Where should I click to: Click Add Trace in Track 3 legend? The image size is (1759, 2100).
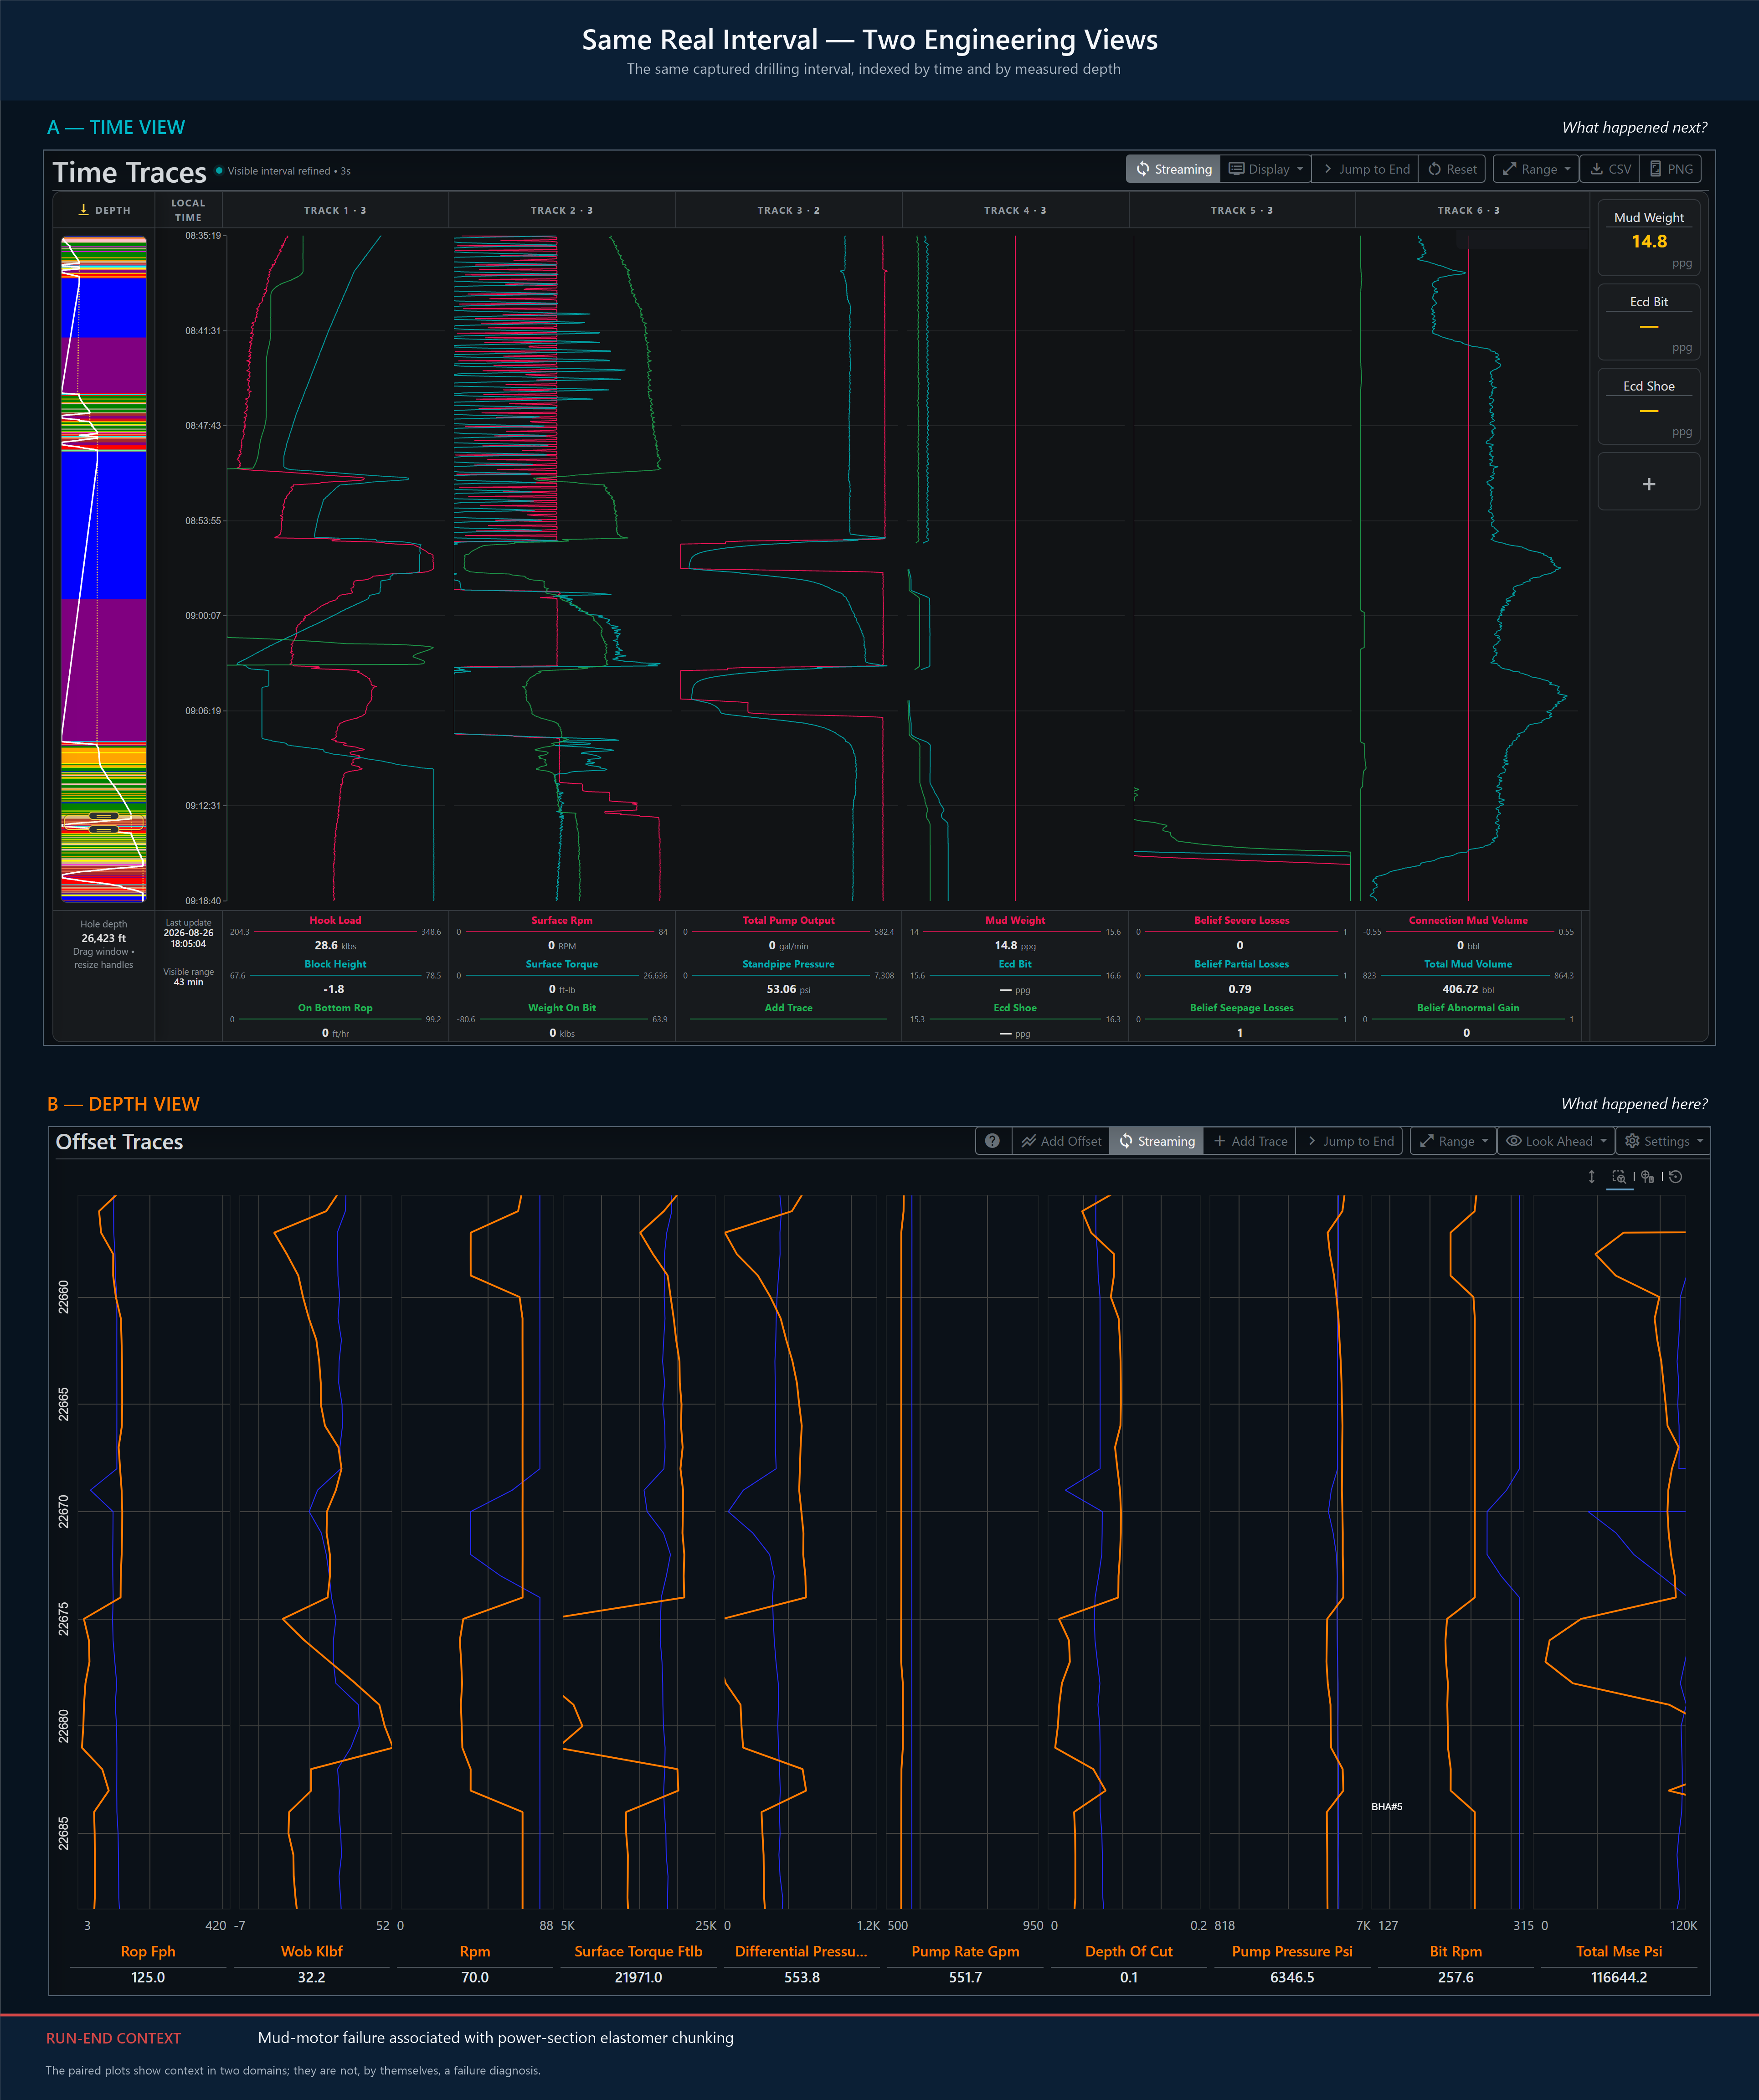pyautogui.click(x=788, y=1008)
